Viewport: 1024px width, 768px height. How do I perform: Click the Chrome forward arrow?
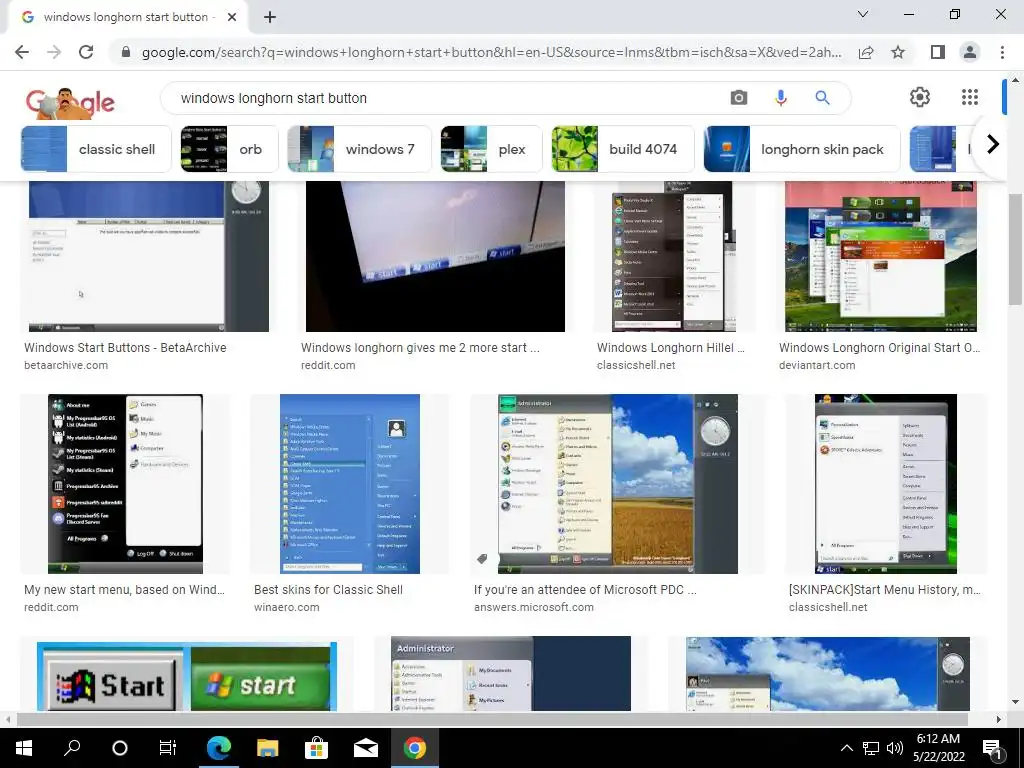click(54, 52)
